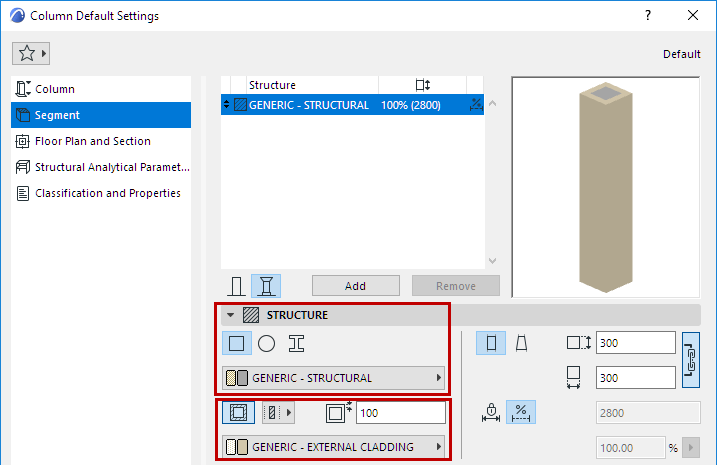Open Structural Analytical Parameters page

(101, 167)
